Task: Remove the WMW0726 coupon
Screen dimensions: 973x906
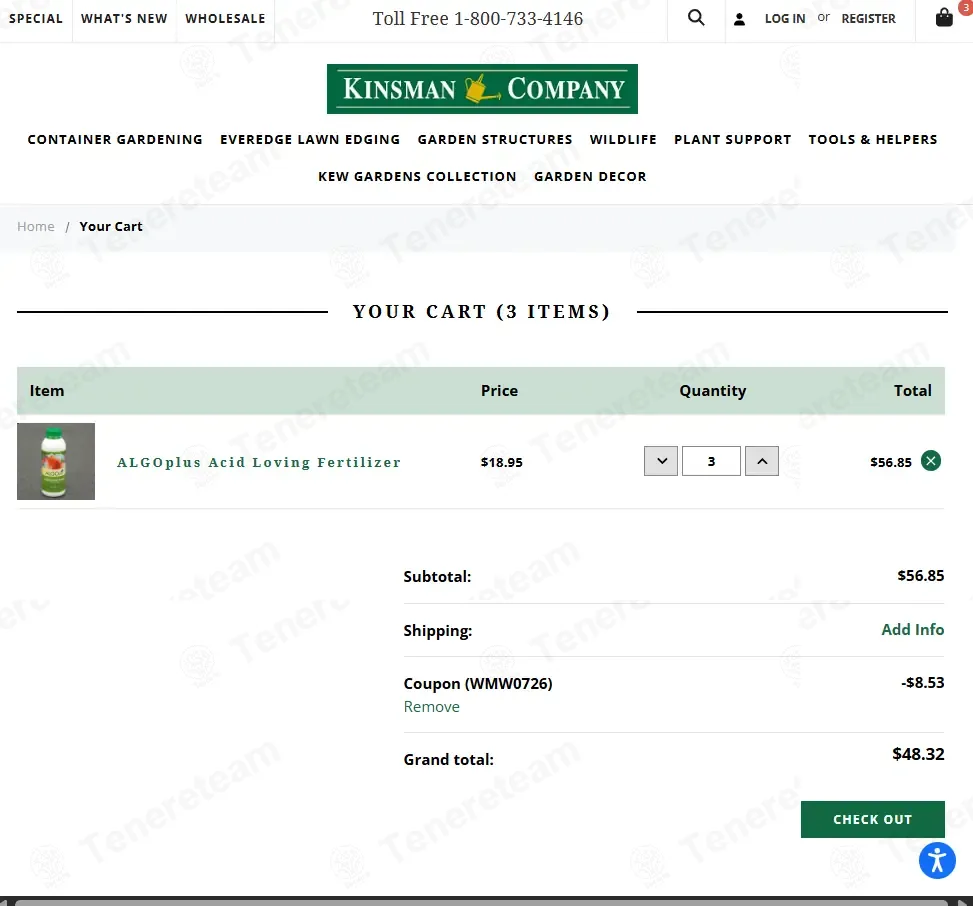Action: (x=431, y=707)
